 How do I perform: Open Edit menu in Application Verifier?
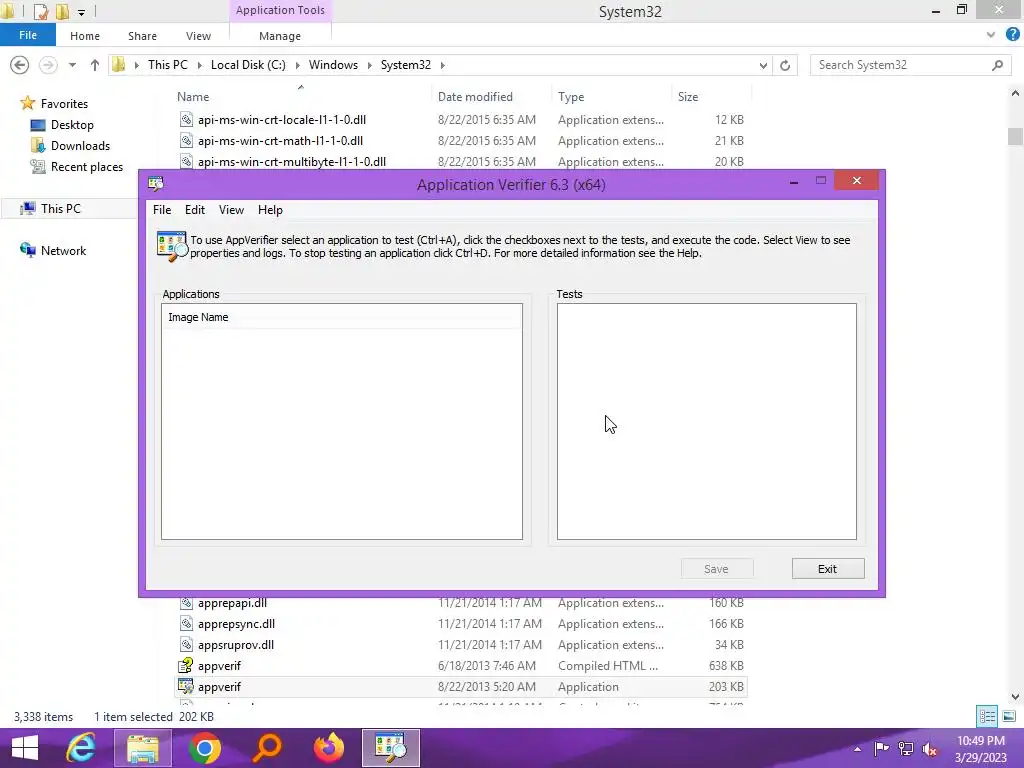195,210
